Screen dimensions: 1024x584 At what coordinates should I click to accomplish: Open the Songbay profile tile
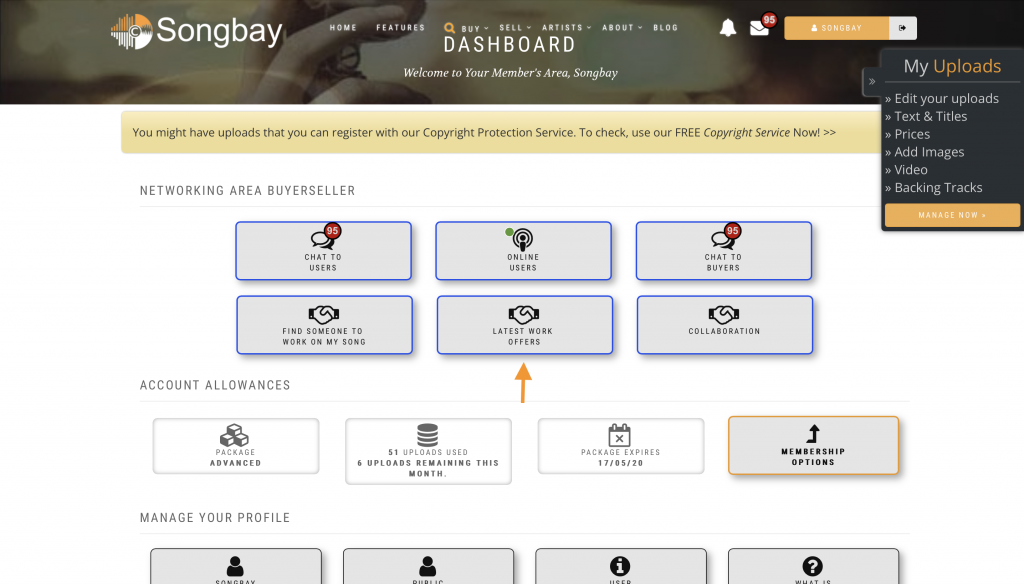click(236, 566)
